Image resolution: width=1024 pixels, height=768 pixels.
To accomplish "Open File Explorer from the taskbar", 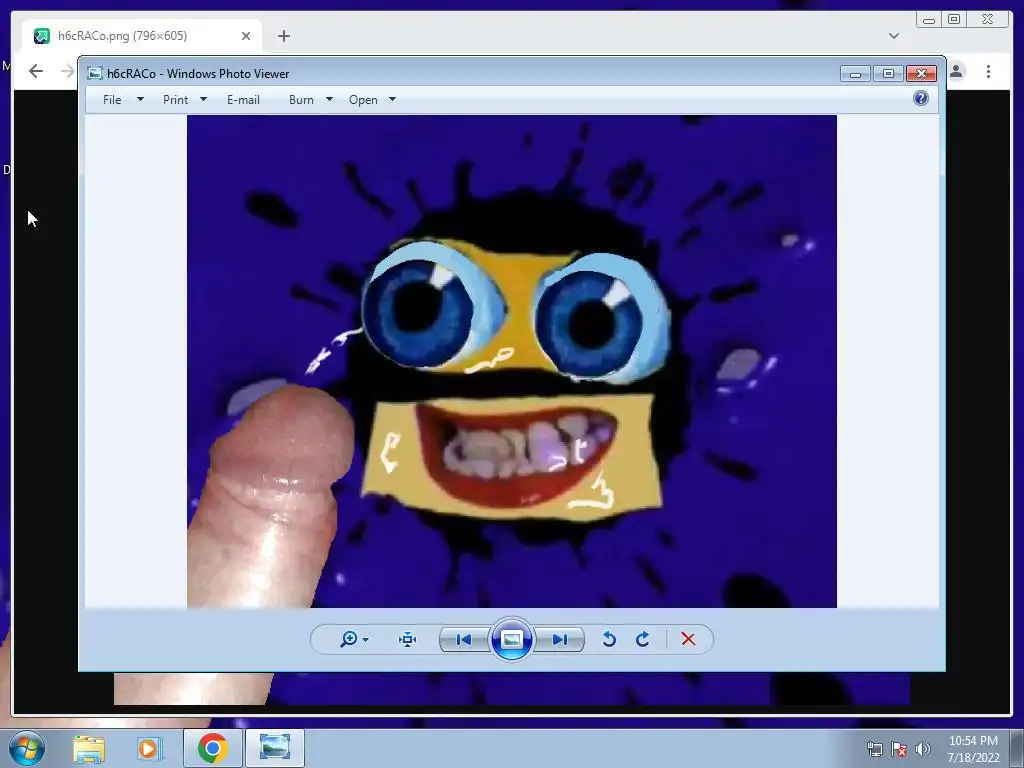I will [x=89, y=748].
